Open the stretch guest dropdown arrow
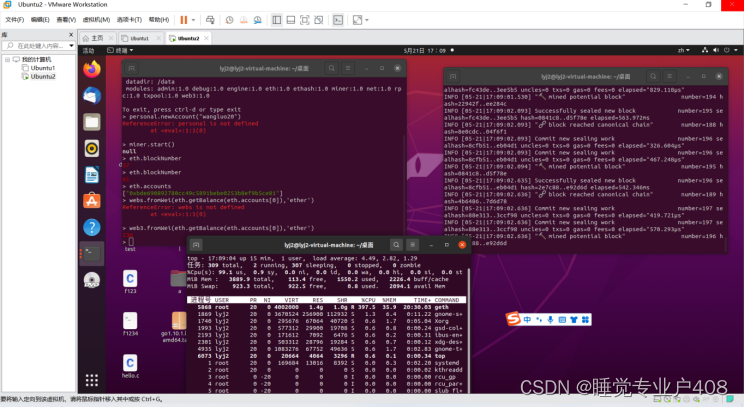This screenshot has height=408, width=744. [x=367, y=20]
